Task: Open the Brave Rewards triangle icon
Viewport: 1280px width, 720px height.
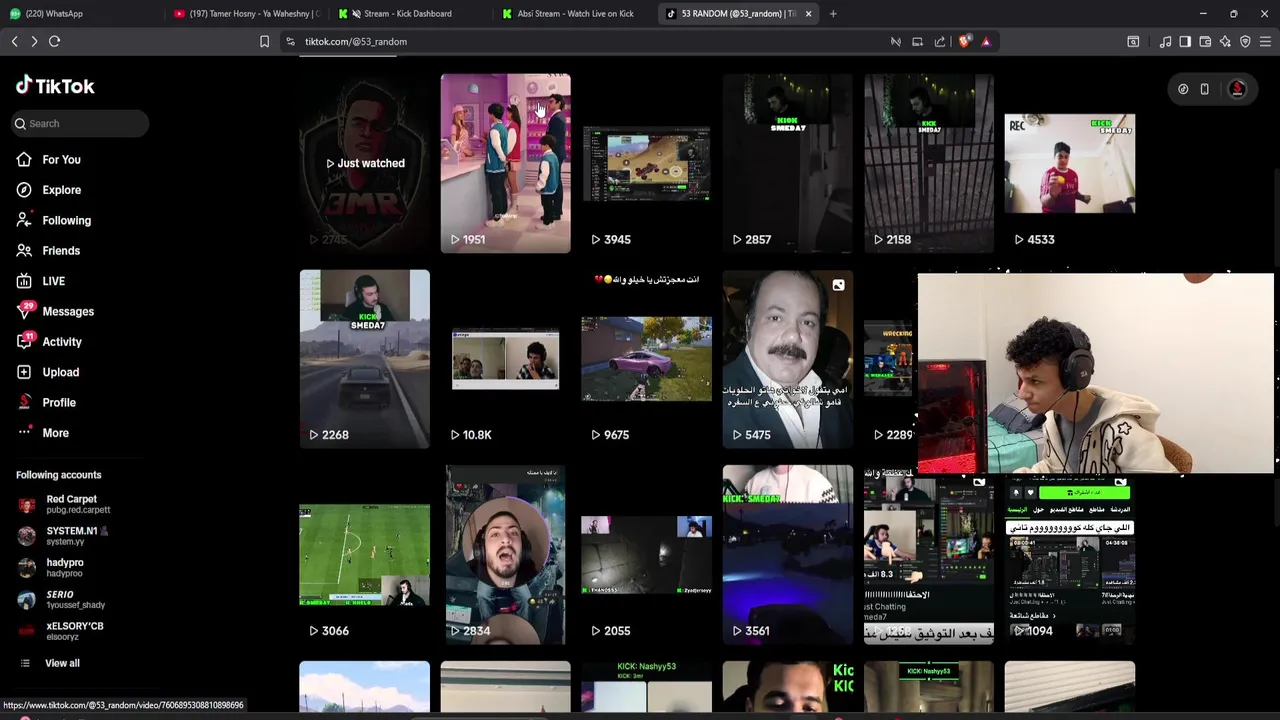Action: [x=986, y=41]
